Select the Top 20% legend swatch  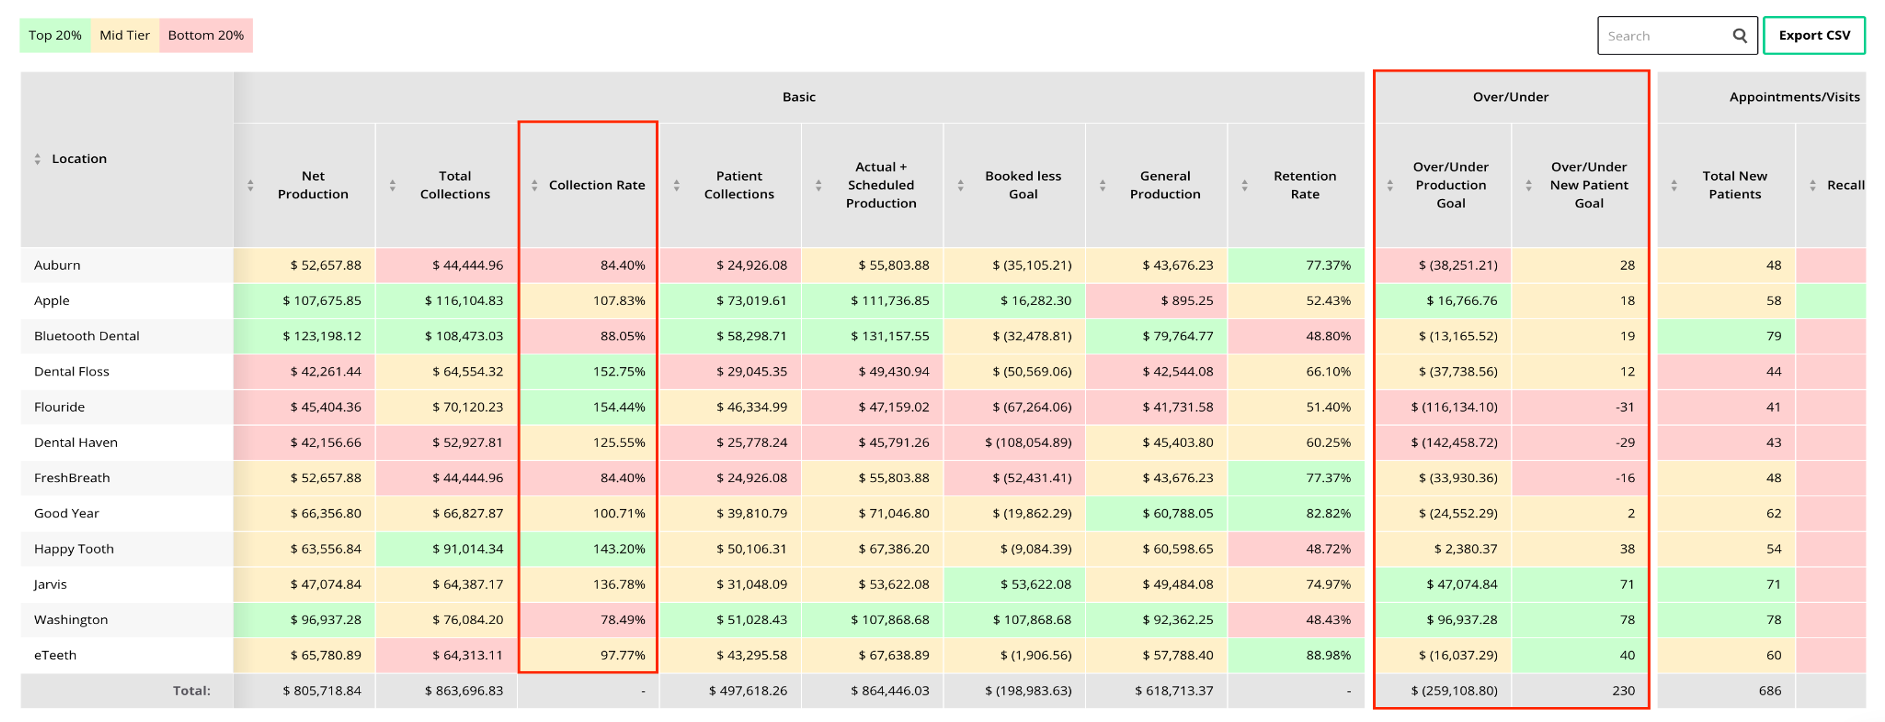point(55,35)
